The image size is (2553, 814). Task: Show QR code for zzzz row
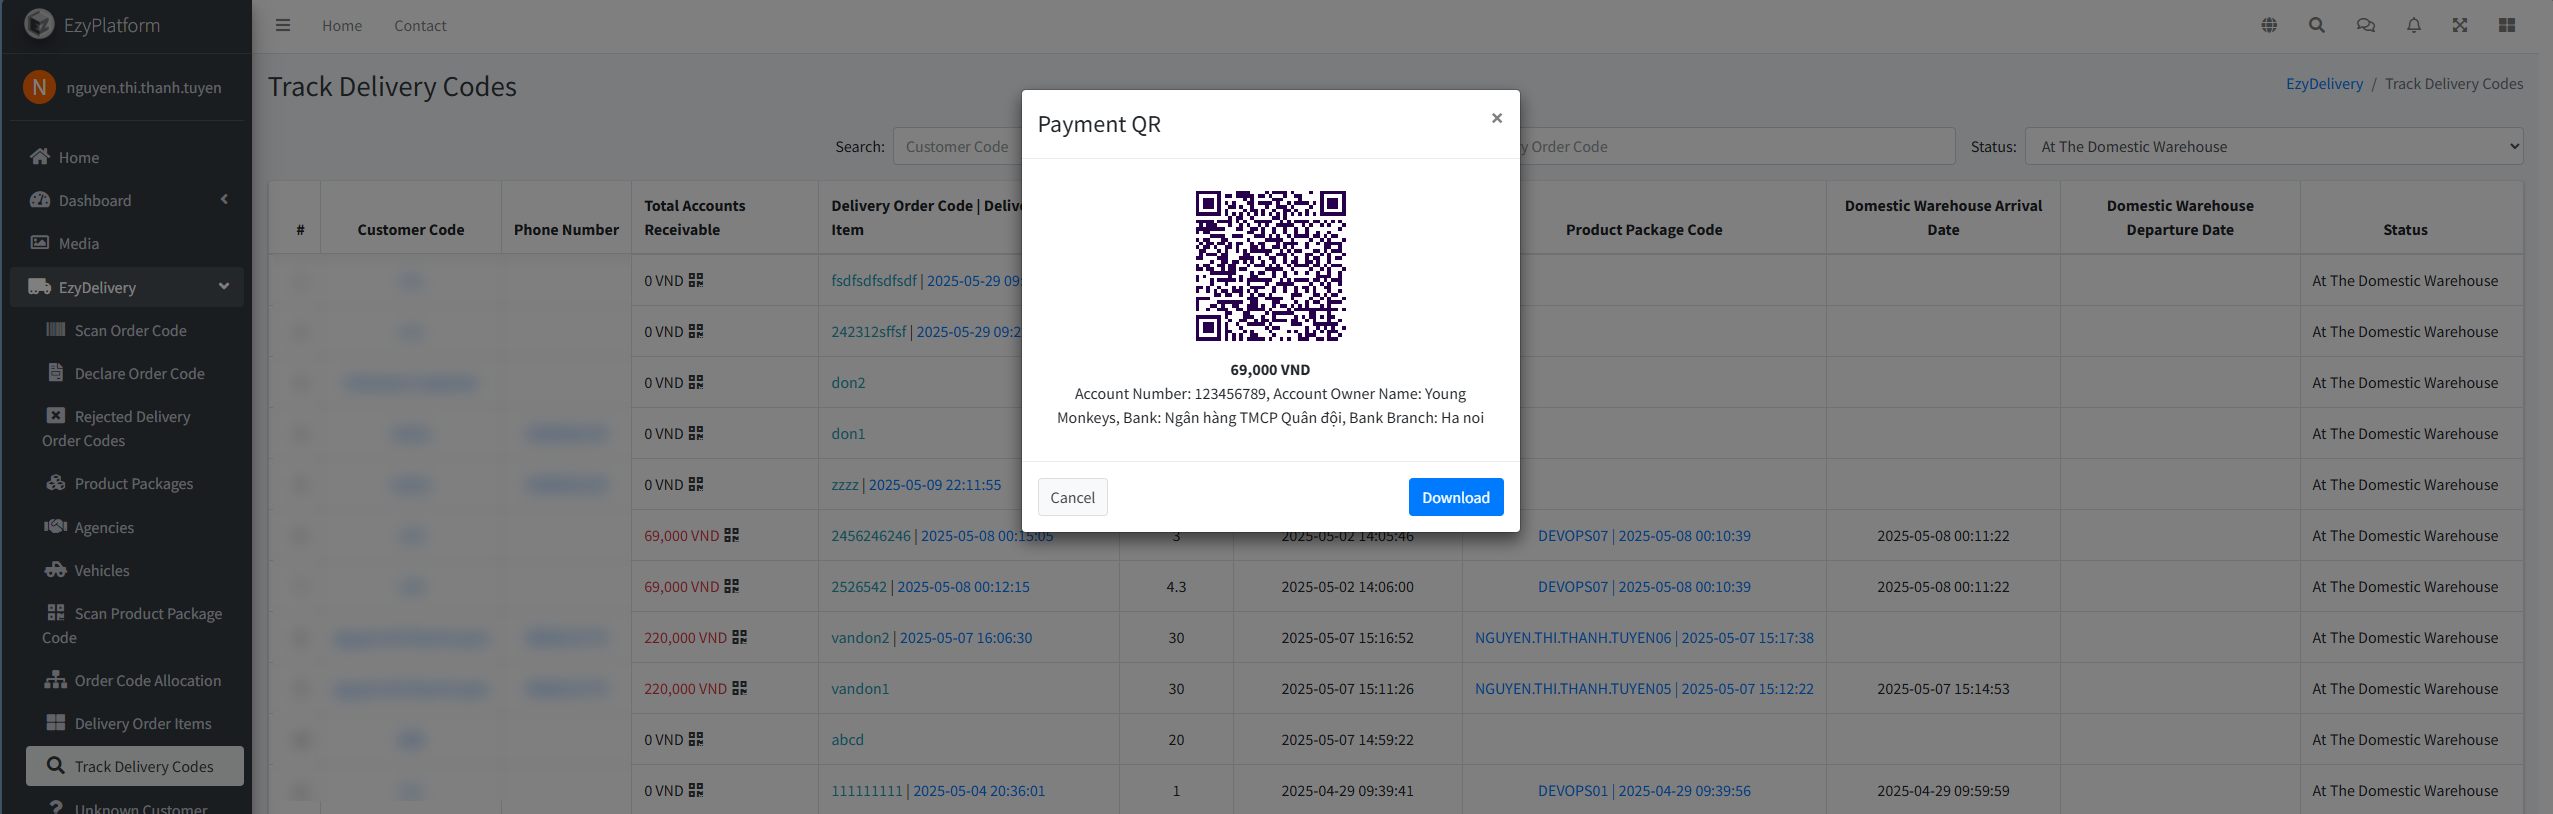click(x=696, y=484)
